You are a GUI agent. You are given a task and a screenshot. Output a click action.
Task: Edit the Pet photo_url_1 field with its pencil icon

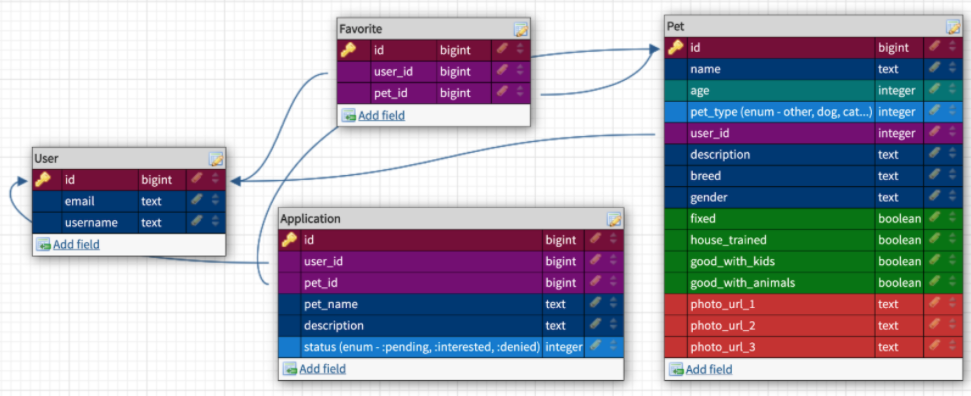point(934,304)
